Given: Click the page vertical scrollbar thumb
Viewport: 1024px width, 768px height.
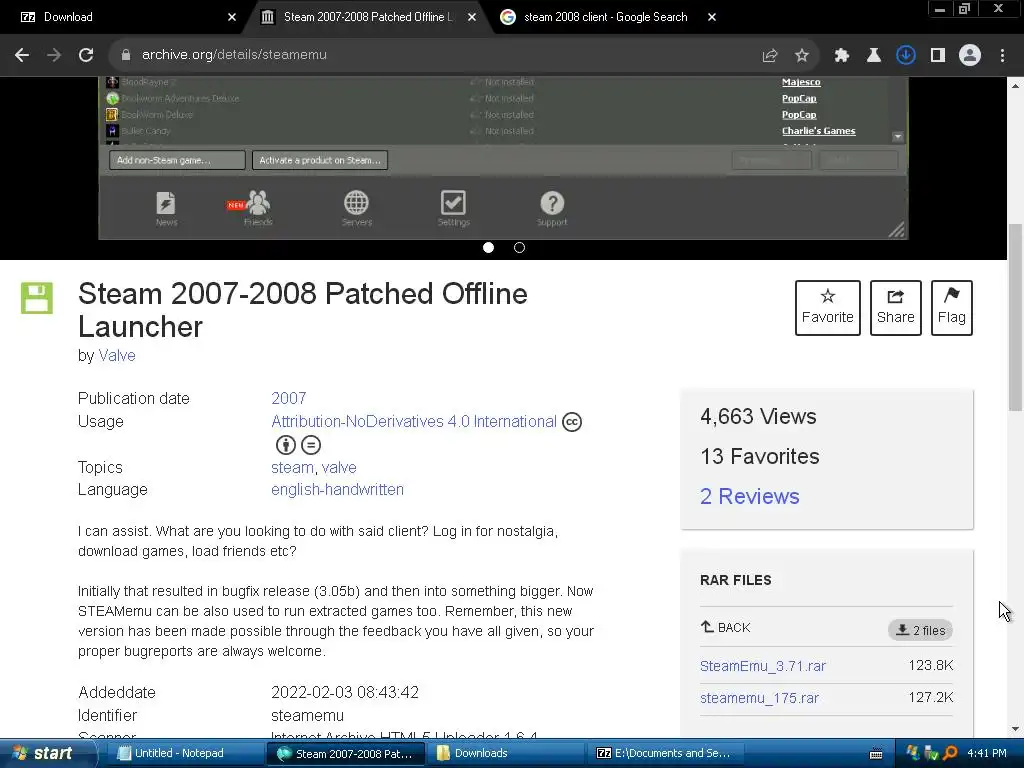Looking at the screenshot, I should (x=1016, y=317).
